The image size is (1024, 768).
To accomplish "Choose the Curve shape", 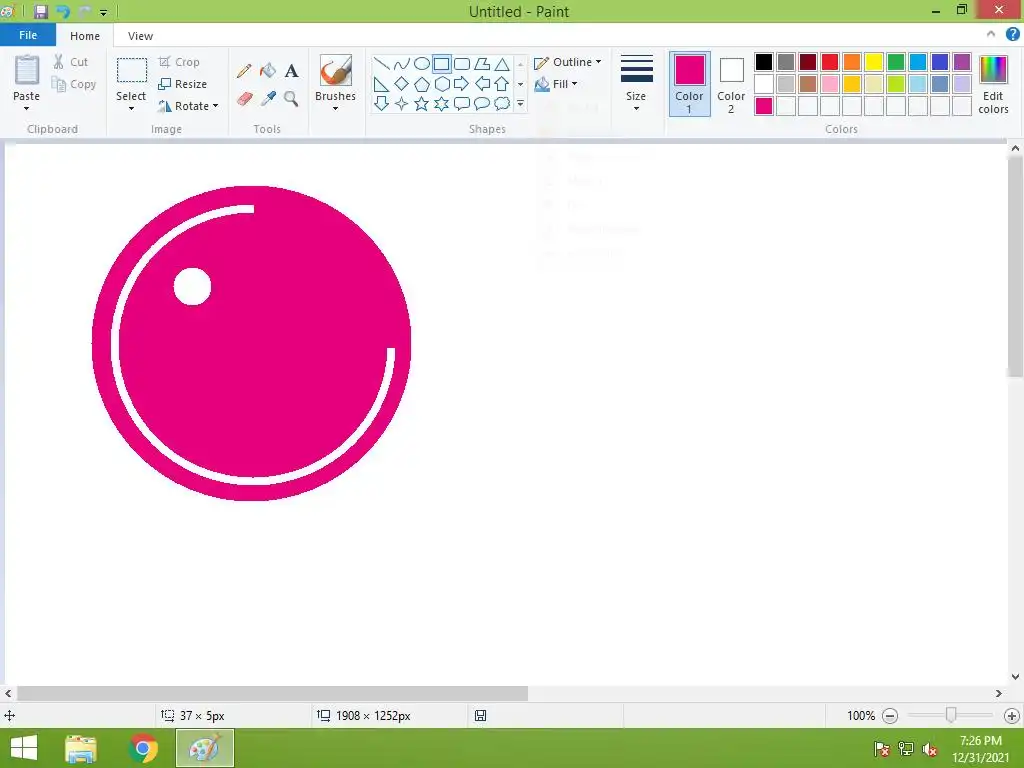I will [x=402, y=64].
